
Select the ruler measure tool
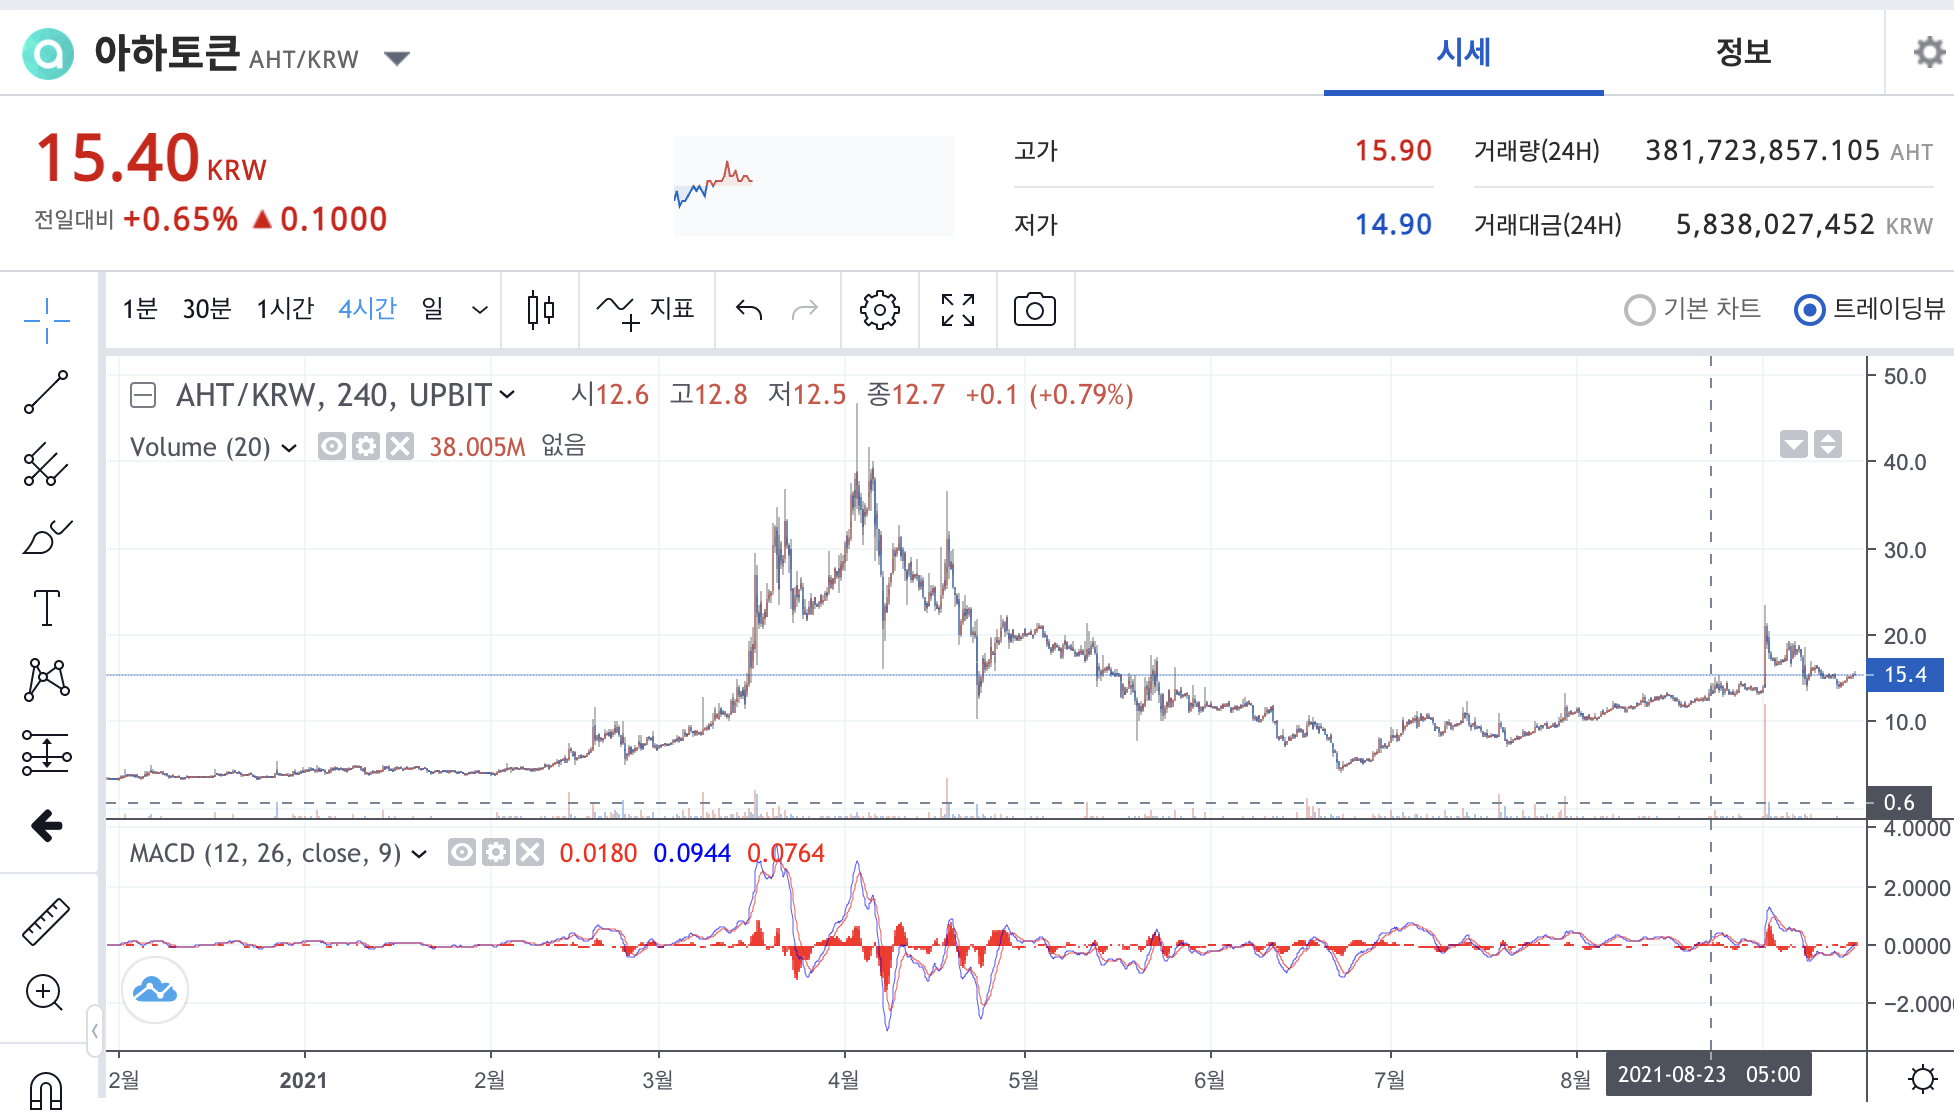[46, 921]
